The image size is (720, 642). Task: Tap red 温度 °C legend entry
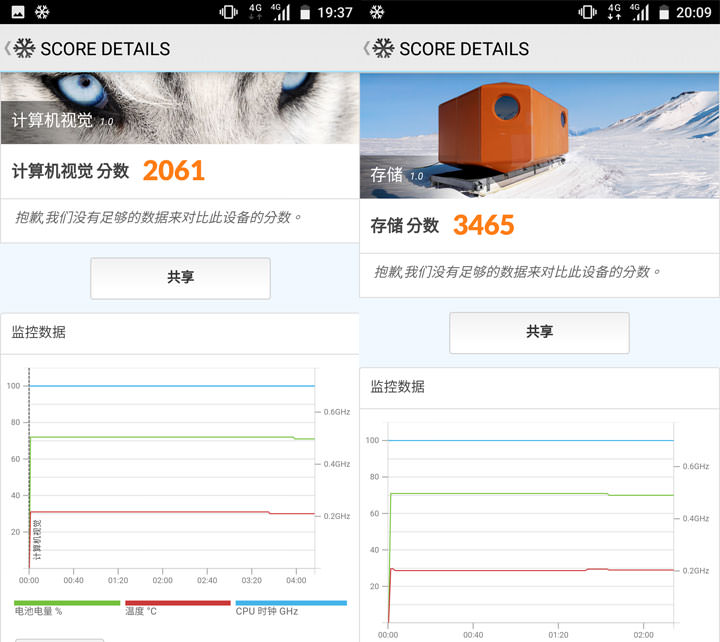pyautogui.click(x=178, y=608)
